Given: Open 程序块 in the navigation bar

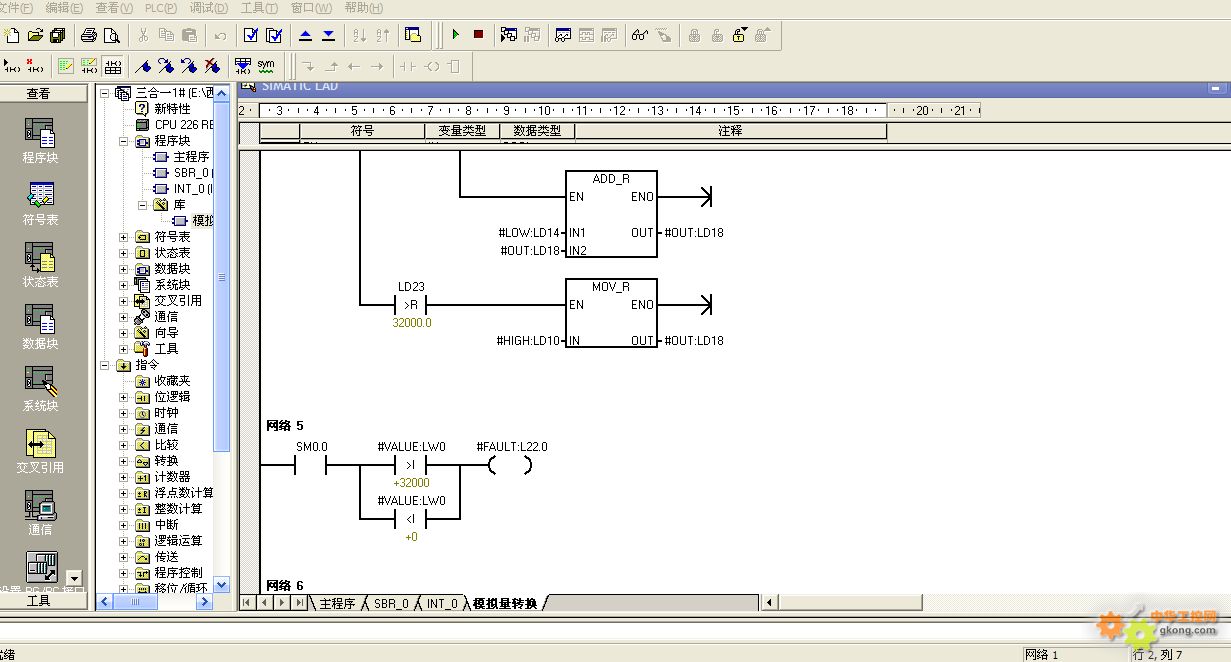Looking at the screenshot, I should tap(41, 141).
